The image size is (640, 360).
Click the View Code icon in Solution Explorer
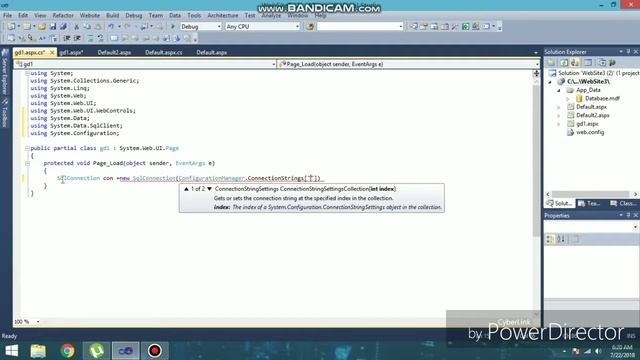588,62
